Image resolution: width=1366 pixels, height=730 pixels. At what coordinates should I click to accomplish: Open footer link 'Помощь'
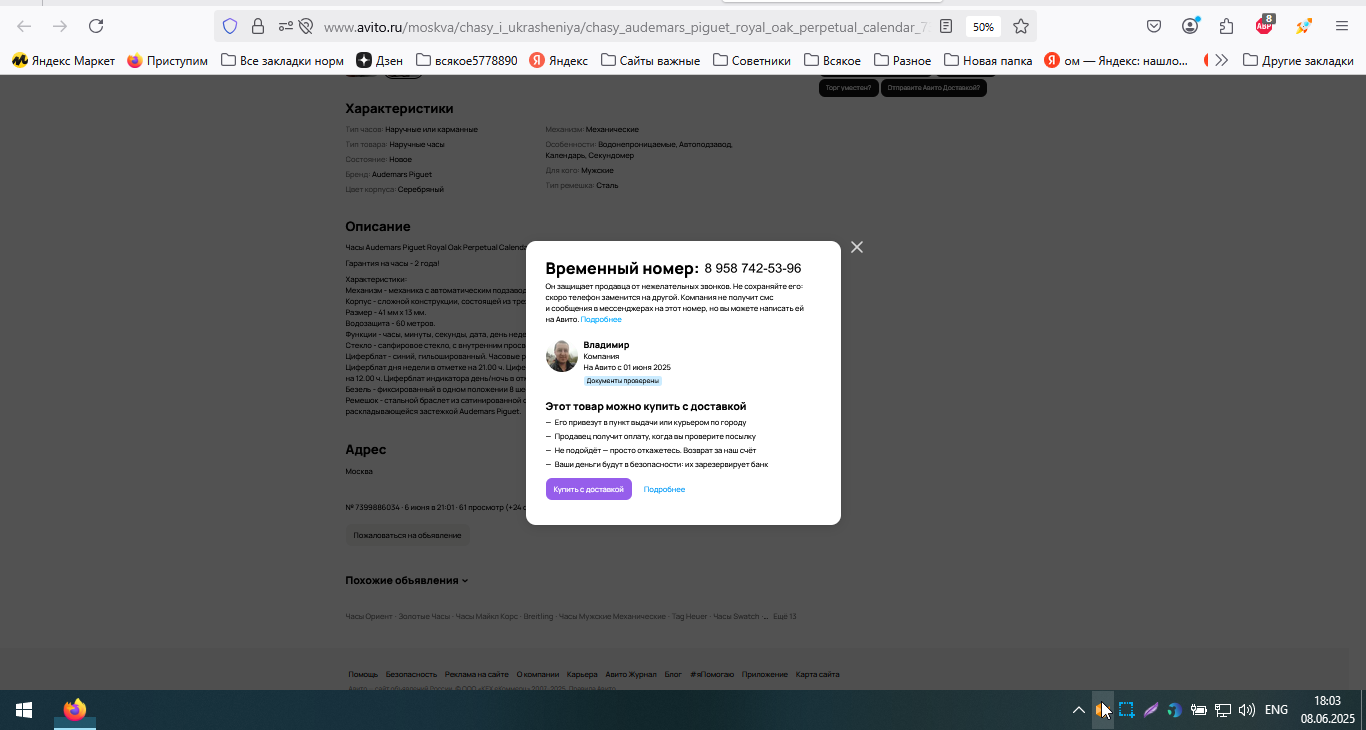(x=363, y=674)
